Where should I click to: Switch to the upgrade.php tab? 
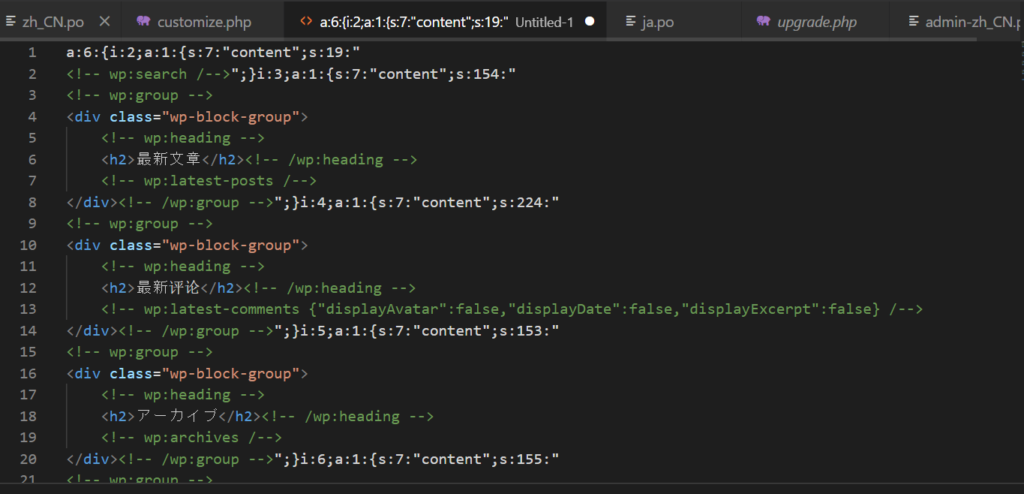pos(817,21)
